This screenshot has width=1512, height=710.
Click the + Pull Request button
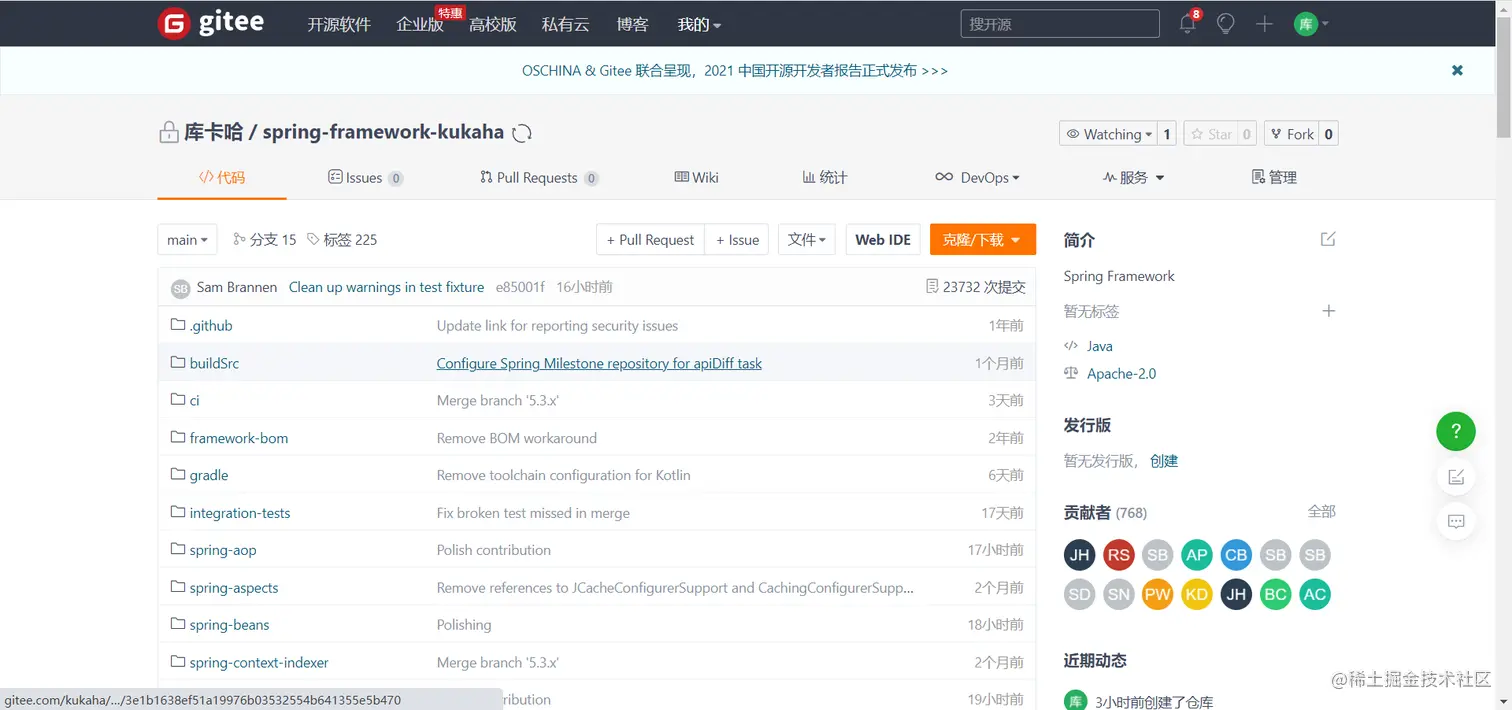[650, 239]
